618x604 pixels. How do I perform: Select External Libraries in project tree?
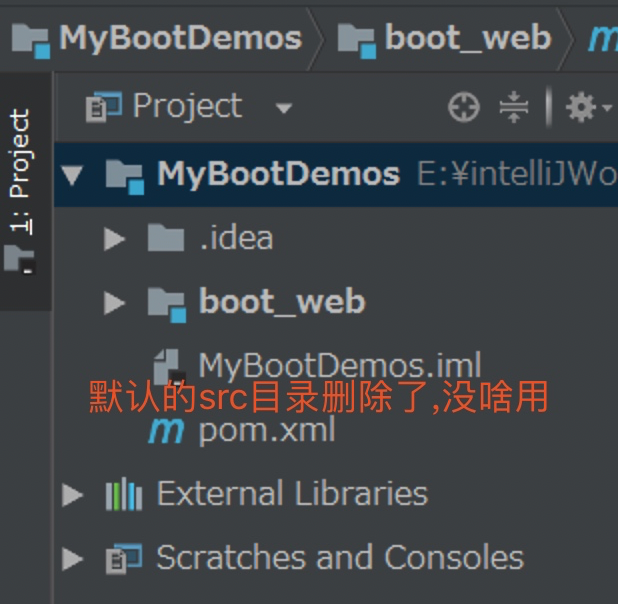292,494
